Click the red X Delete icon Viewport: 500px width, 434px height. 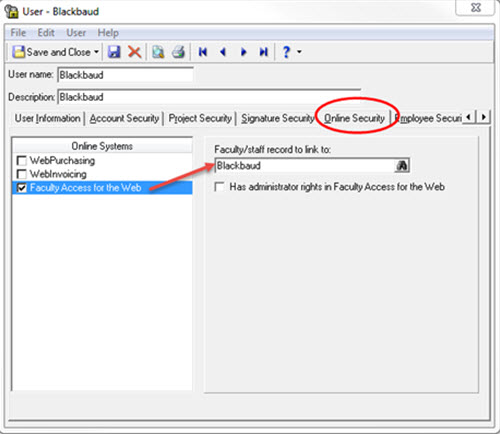[135, 52]
